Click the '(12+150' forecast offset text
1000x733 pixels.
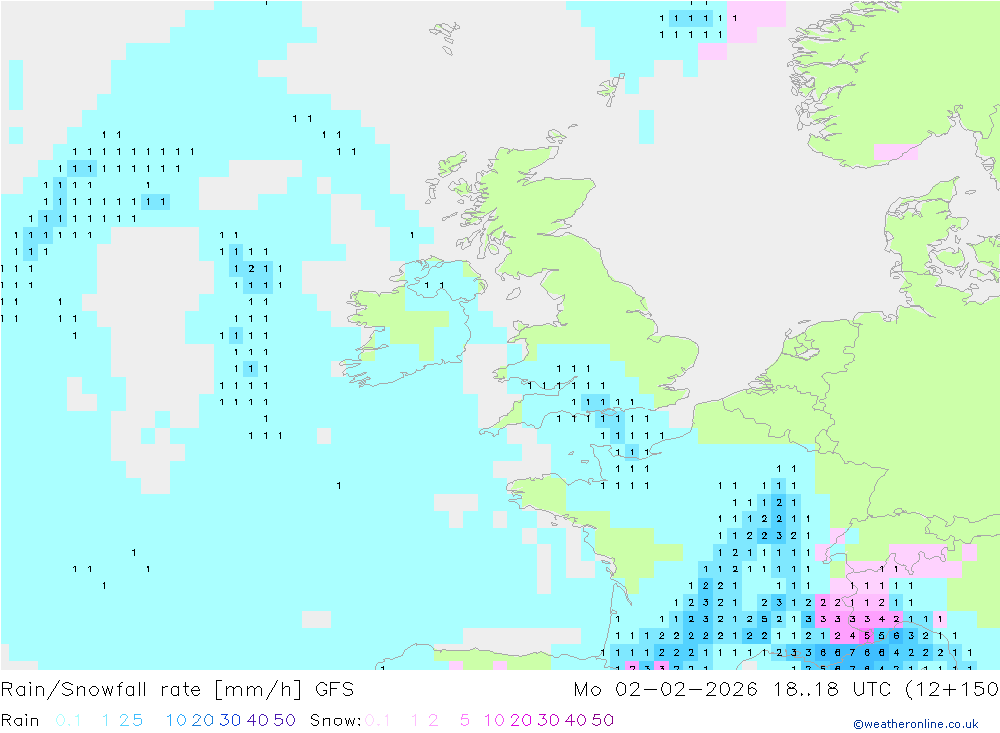952,690
